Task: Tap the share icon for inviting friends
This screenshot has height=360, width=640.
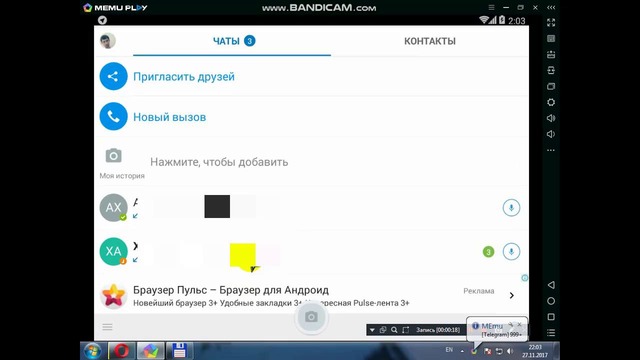Action: tap(113, 76)
